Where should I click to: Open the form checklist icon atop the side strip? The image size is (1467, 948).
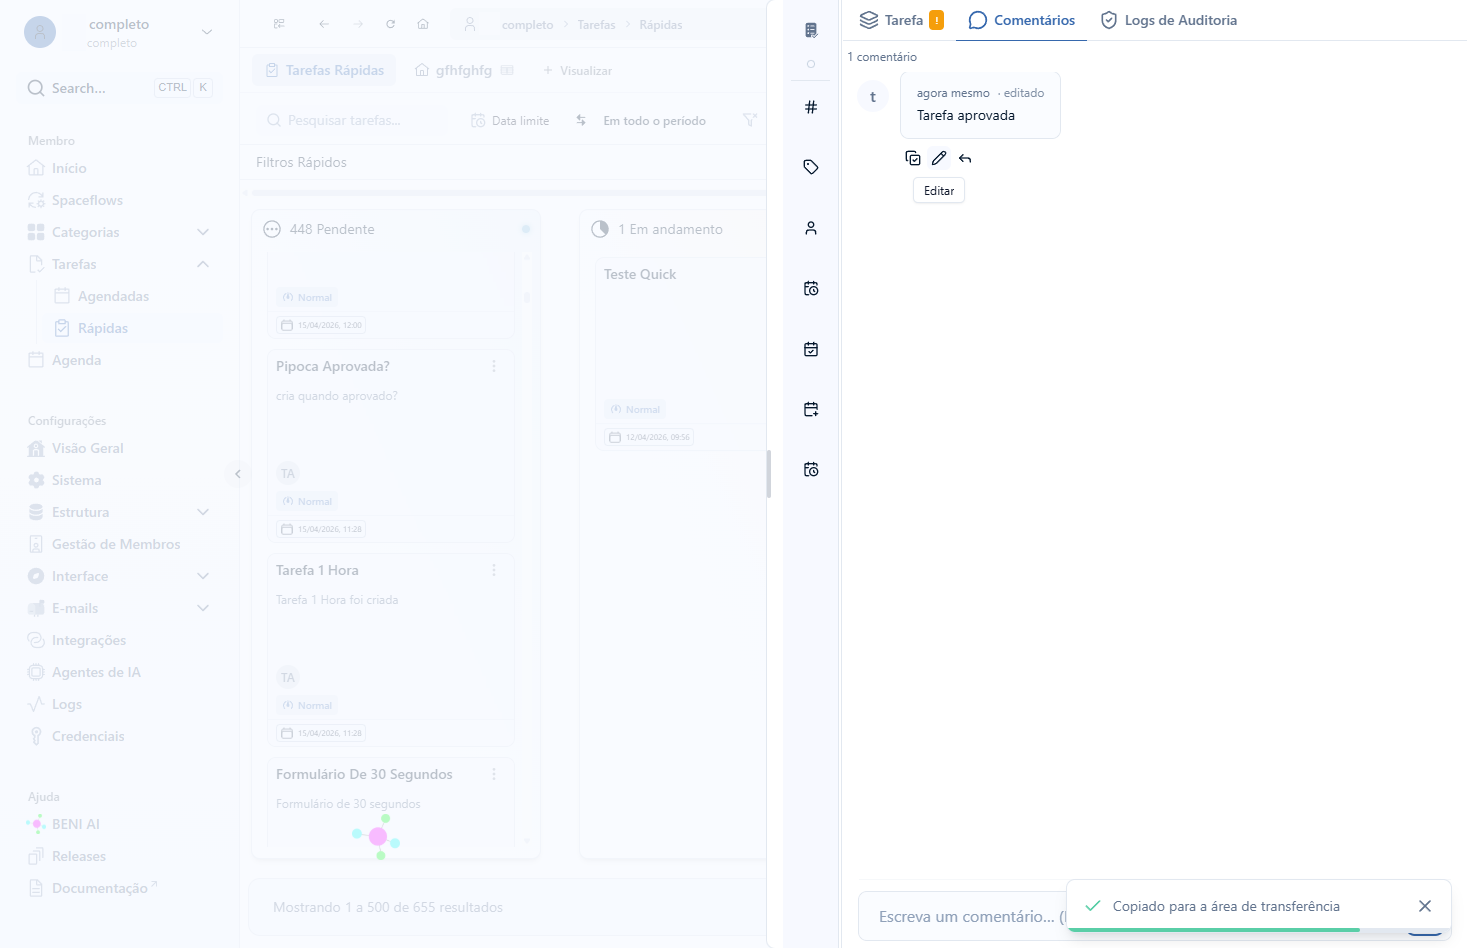click(x=811, y=30)
